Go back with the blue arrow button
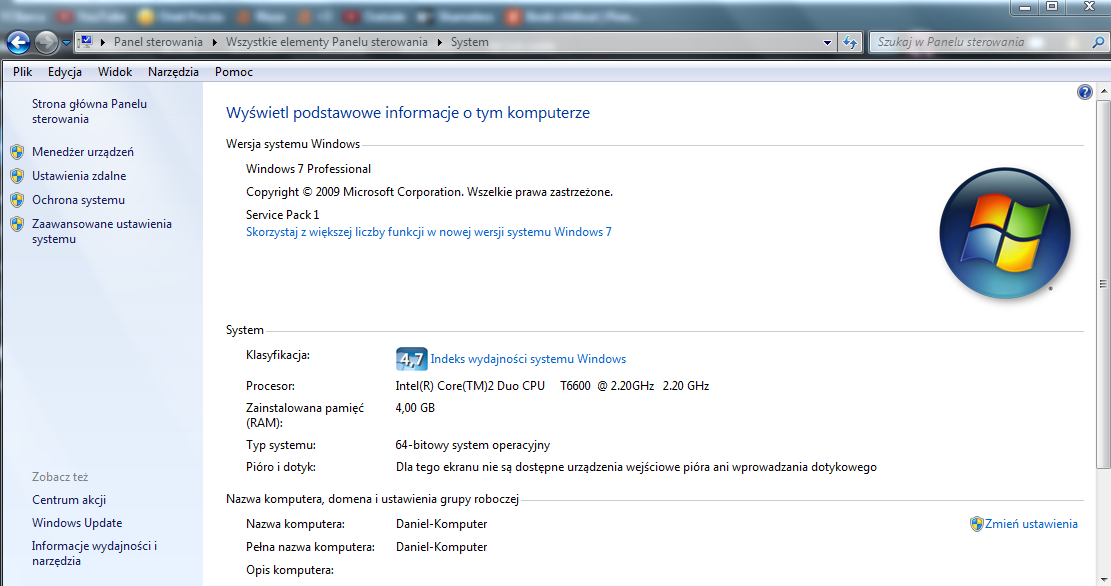Viewport: 1111px width, 586px height. pyautogui.click(x=18, y=43)
